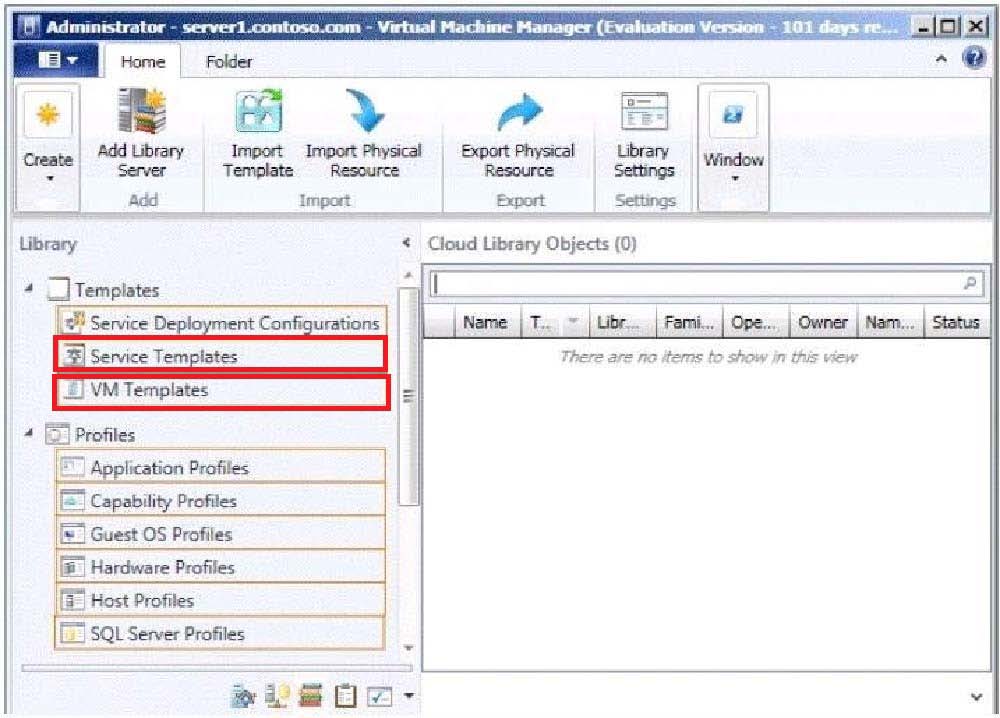Open Guest OS Profiles

point(221,534)
